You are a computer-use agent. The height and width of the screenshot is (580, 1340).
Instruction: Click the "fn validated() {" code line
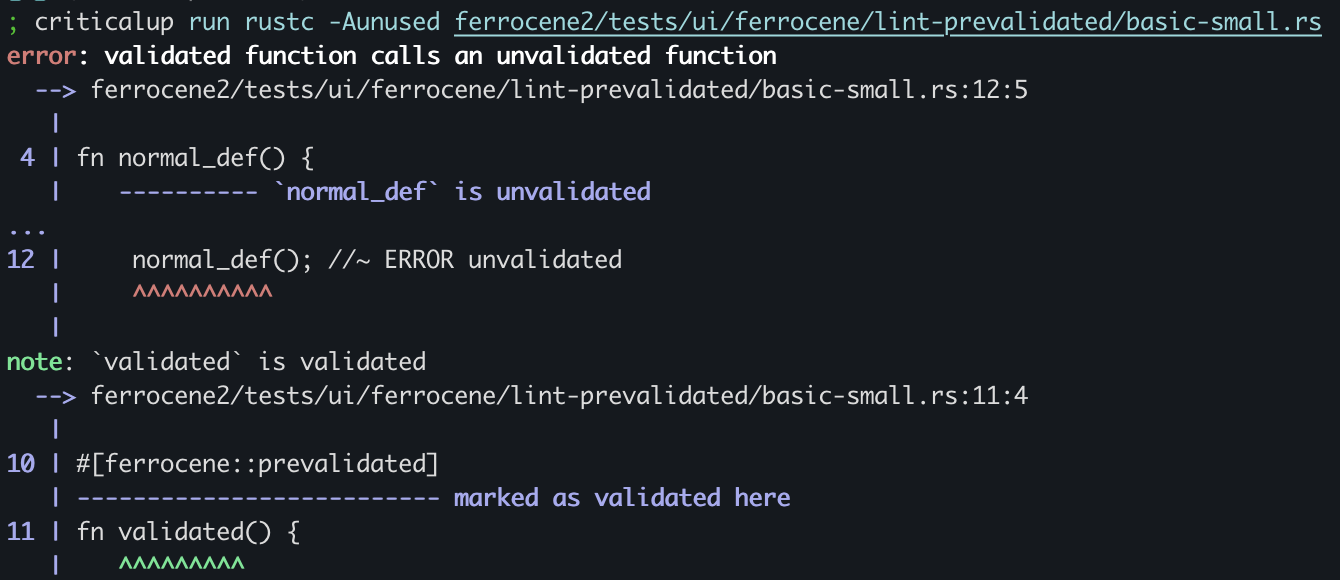coord(188,532)
